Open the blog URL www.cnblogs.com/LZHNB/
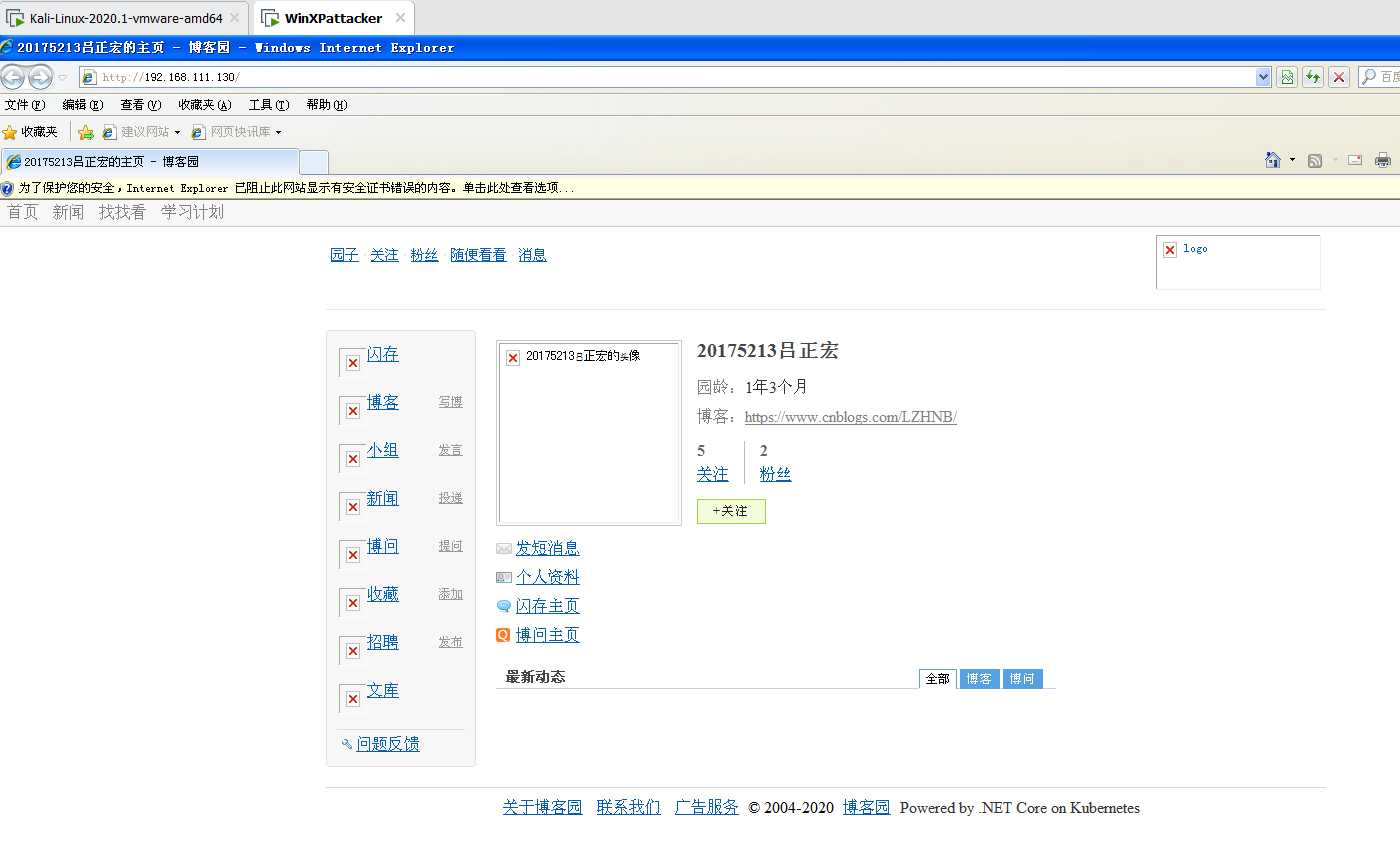 [851, 417]
